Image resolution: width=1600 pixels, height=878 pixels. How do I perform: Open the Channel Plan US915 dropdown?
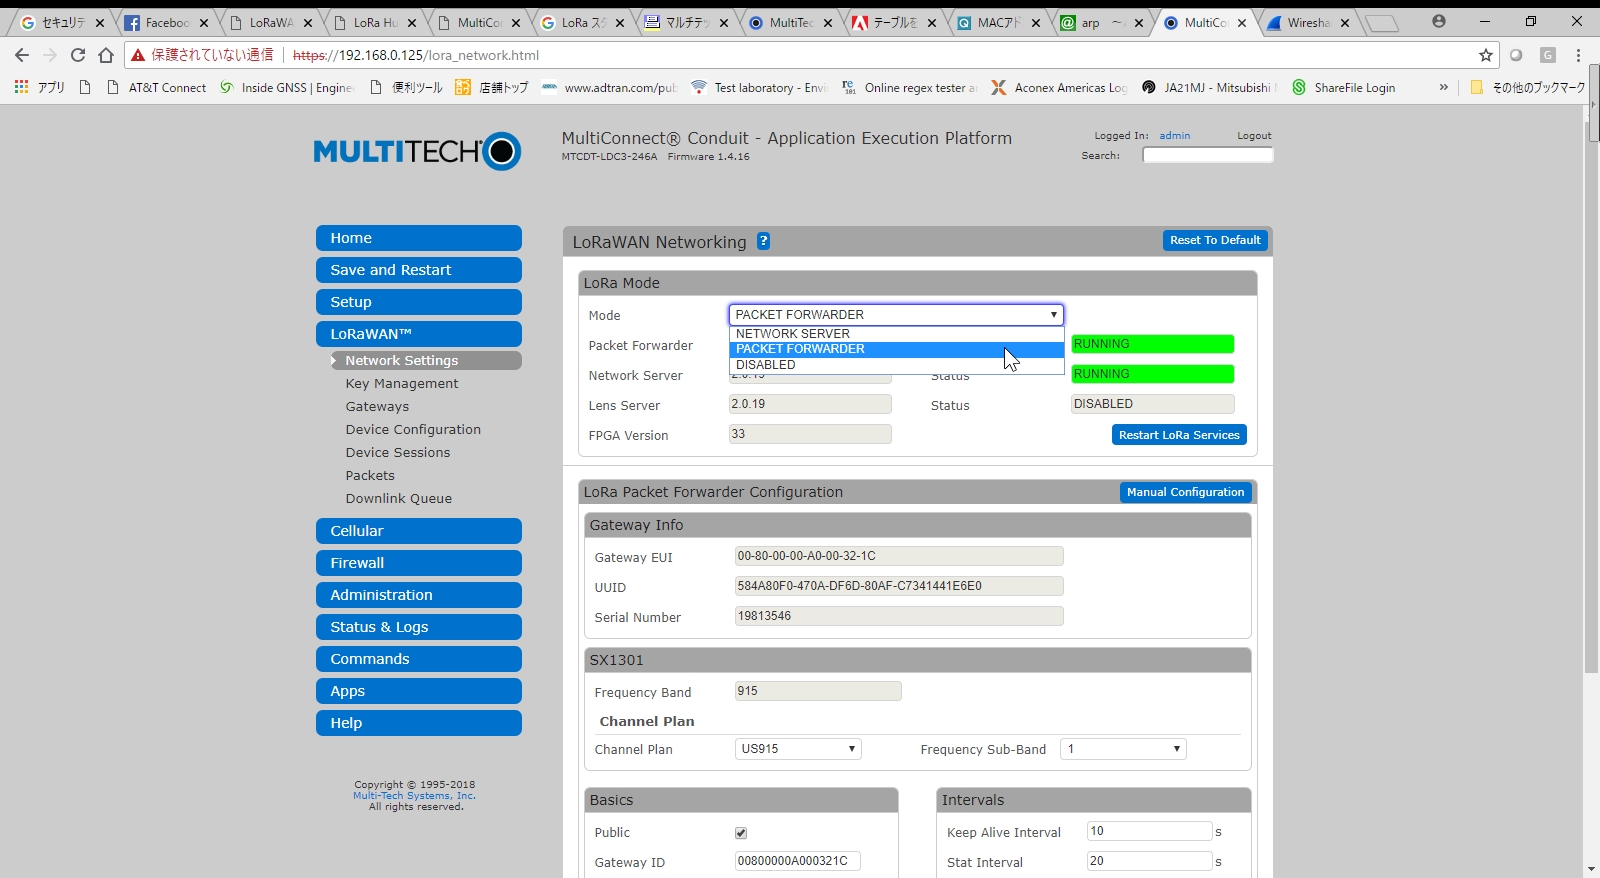(798, 749)
